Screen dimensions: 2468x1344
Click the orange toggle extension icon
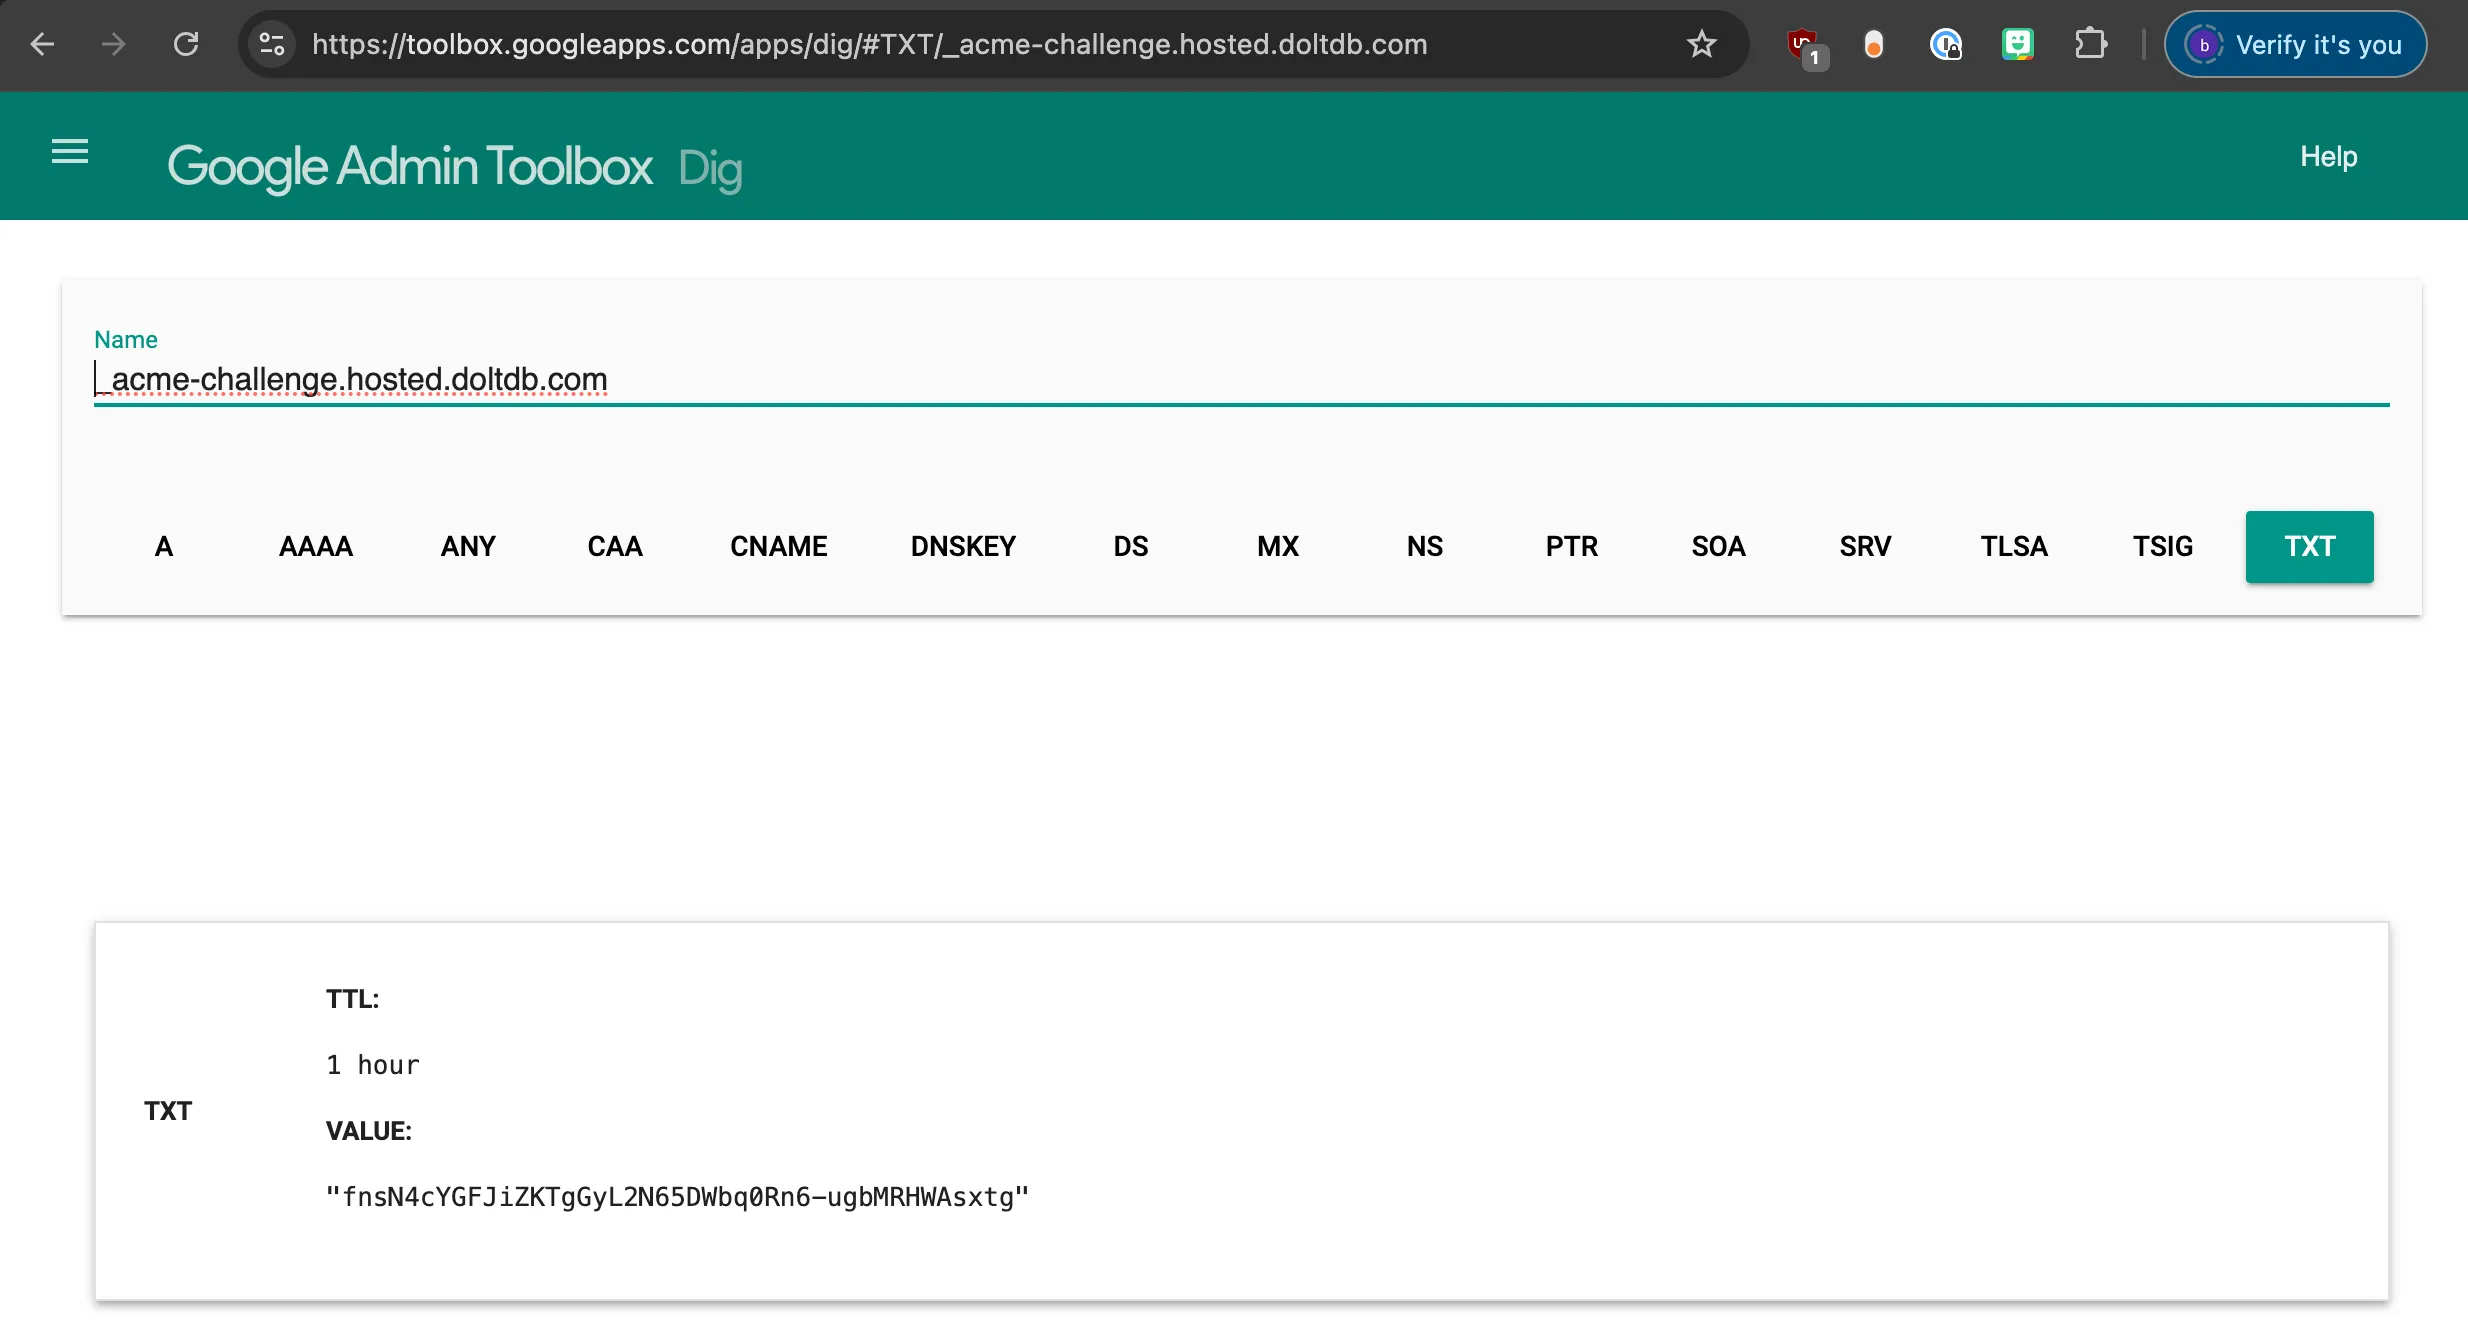click(1872, 44)
